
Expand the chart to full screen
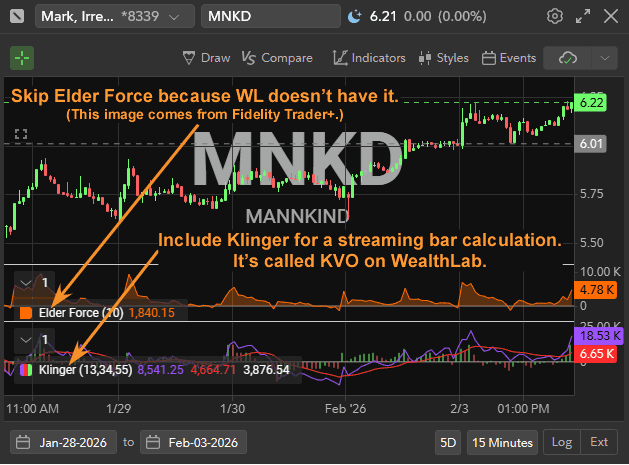coord(583,16)
